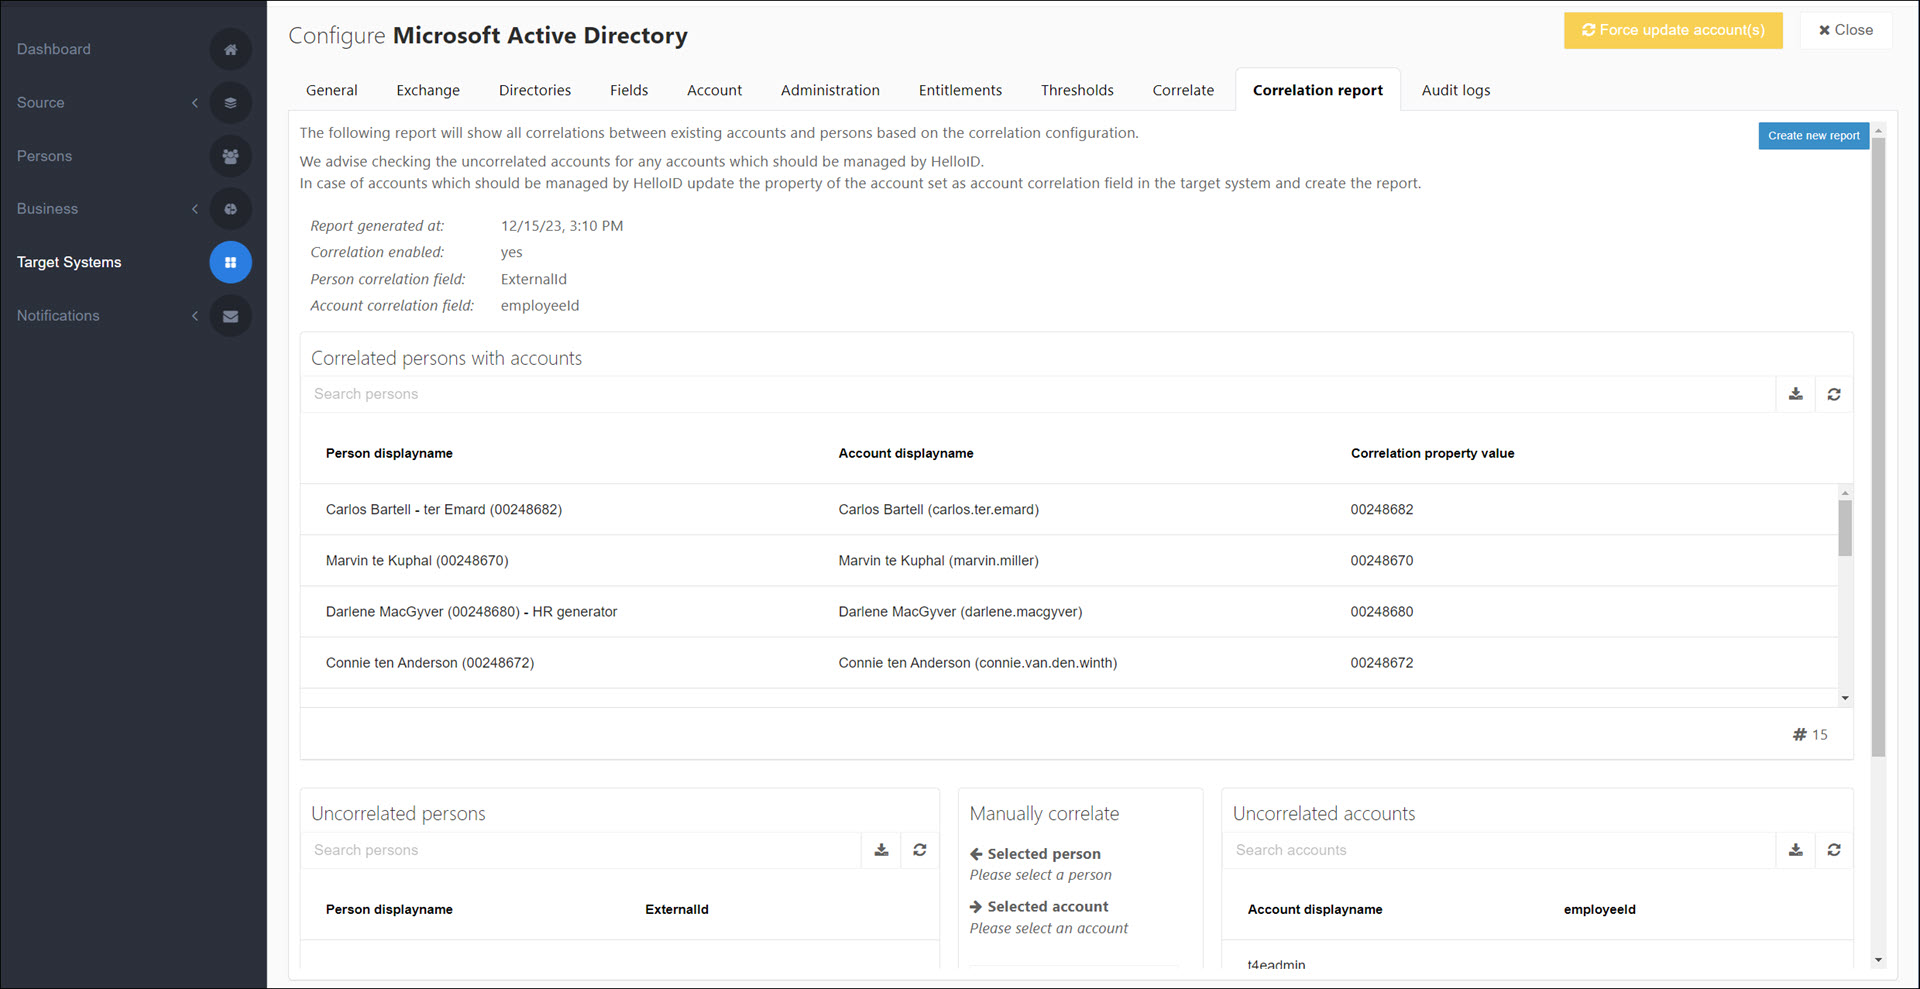Refresh uncorrelated persons list
The width and height of the screenshot is (1920, 989).
pyautogui.click(x=920, y=850)
